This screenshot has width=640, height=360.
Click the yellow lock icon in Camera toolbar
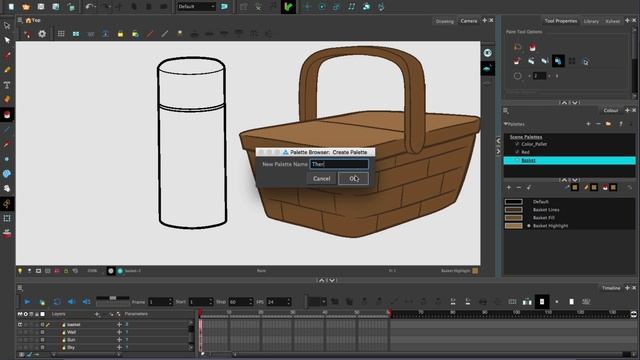pyautogui.click(x=120, y=34)
